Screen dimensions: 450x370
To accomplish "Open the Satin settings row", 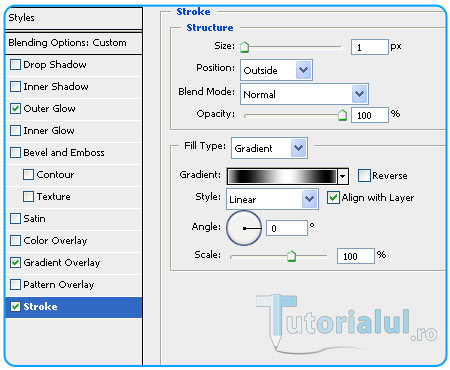I will pyautogui.click(x=74, y=219).
